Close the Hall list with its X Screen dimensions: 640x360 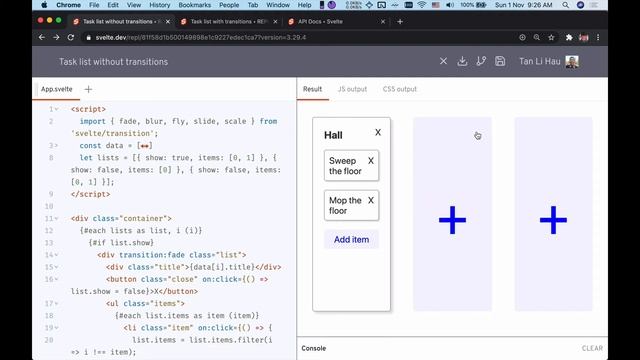pos(378,132)
